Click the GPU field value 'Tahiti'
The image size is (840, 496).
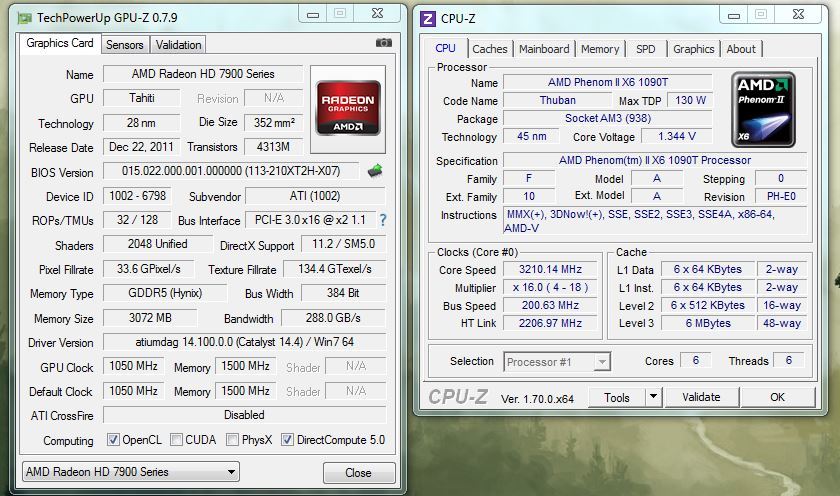141,98
